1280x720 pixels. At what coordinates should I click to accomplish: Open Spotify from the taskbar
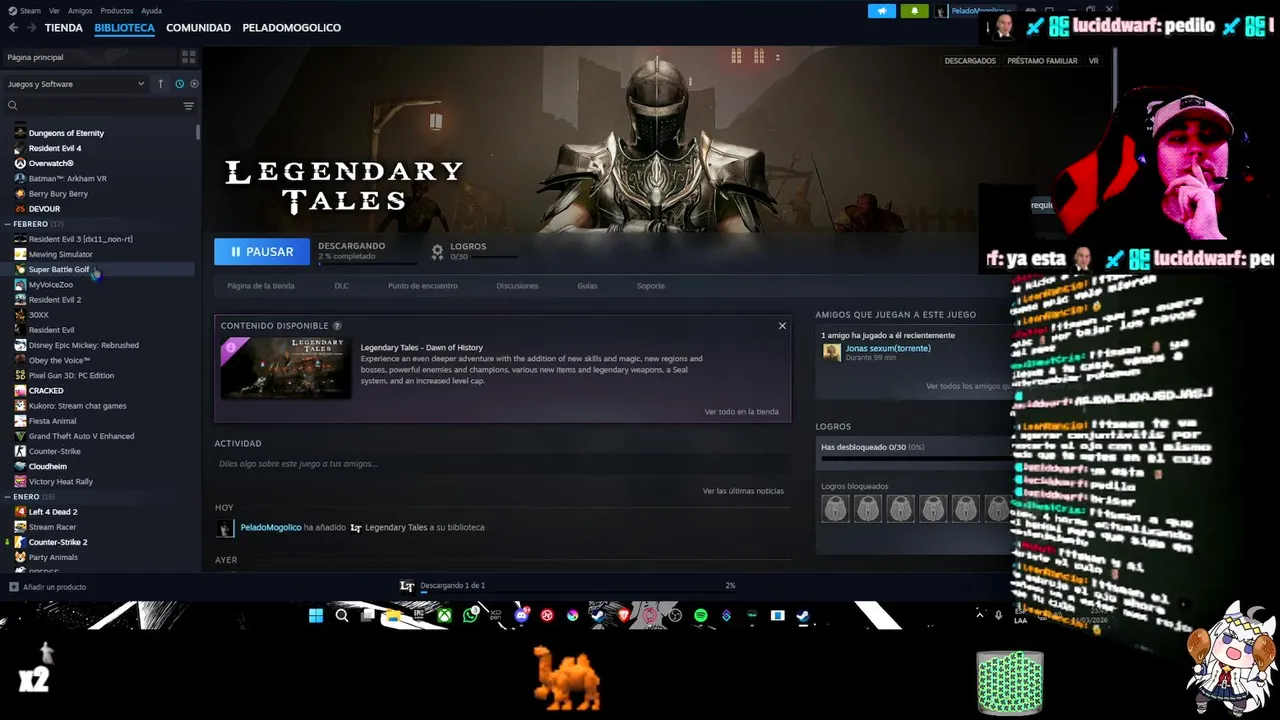(x=700, y=615)
